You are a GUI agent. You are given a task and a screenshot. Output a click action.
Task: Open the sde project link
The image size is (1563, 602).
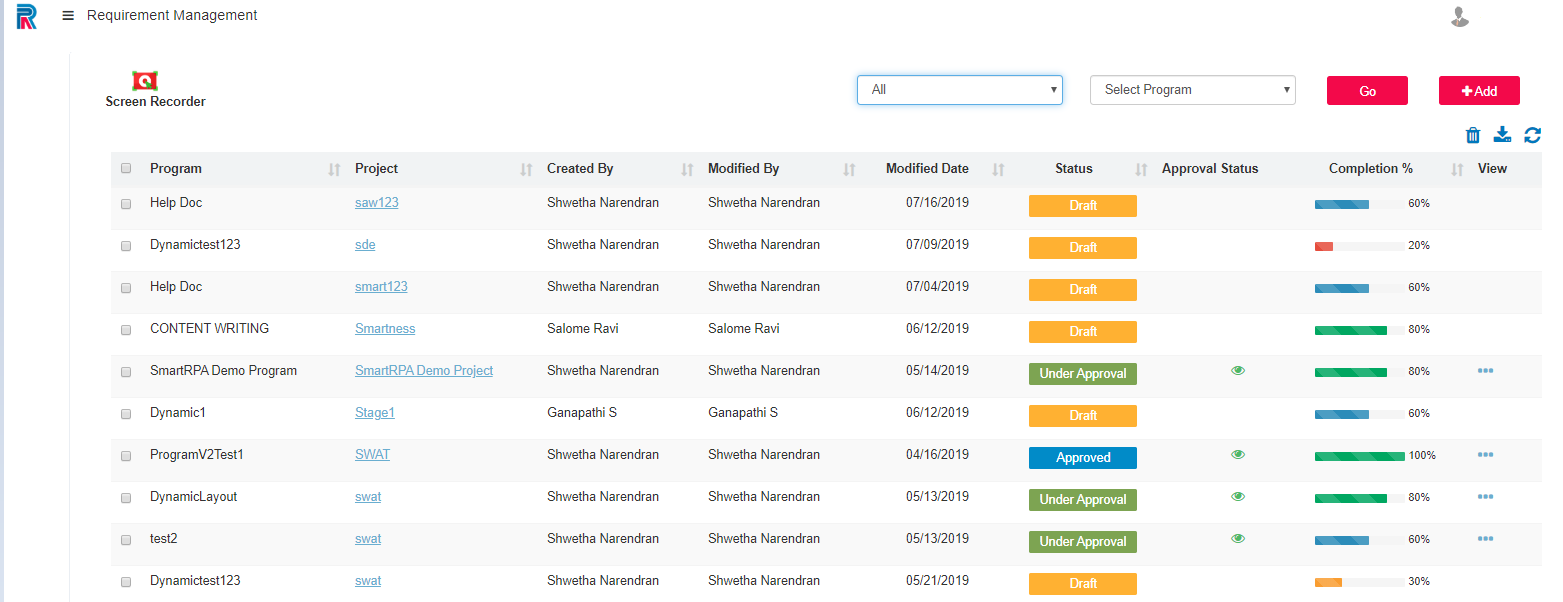click(x=365, y=245)
